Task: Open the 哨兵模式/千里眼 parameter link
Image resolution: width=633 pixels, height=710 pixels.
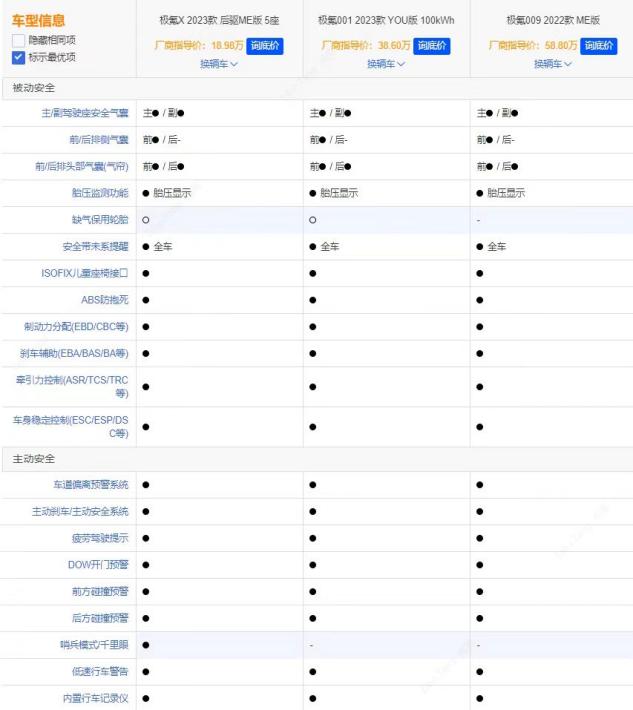Action: click(94, 645)
